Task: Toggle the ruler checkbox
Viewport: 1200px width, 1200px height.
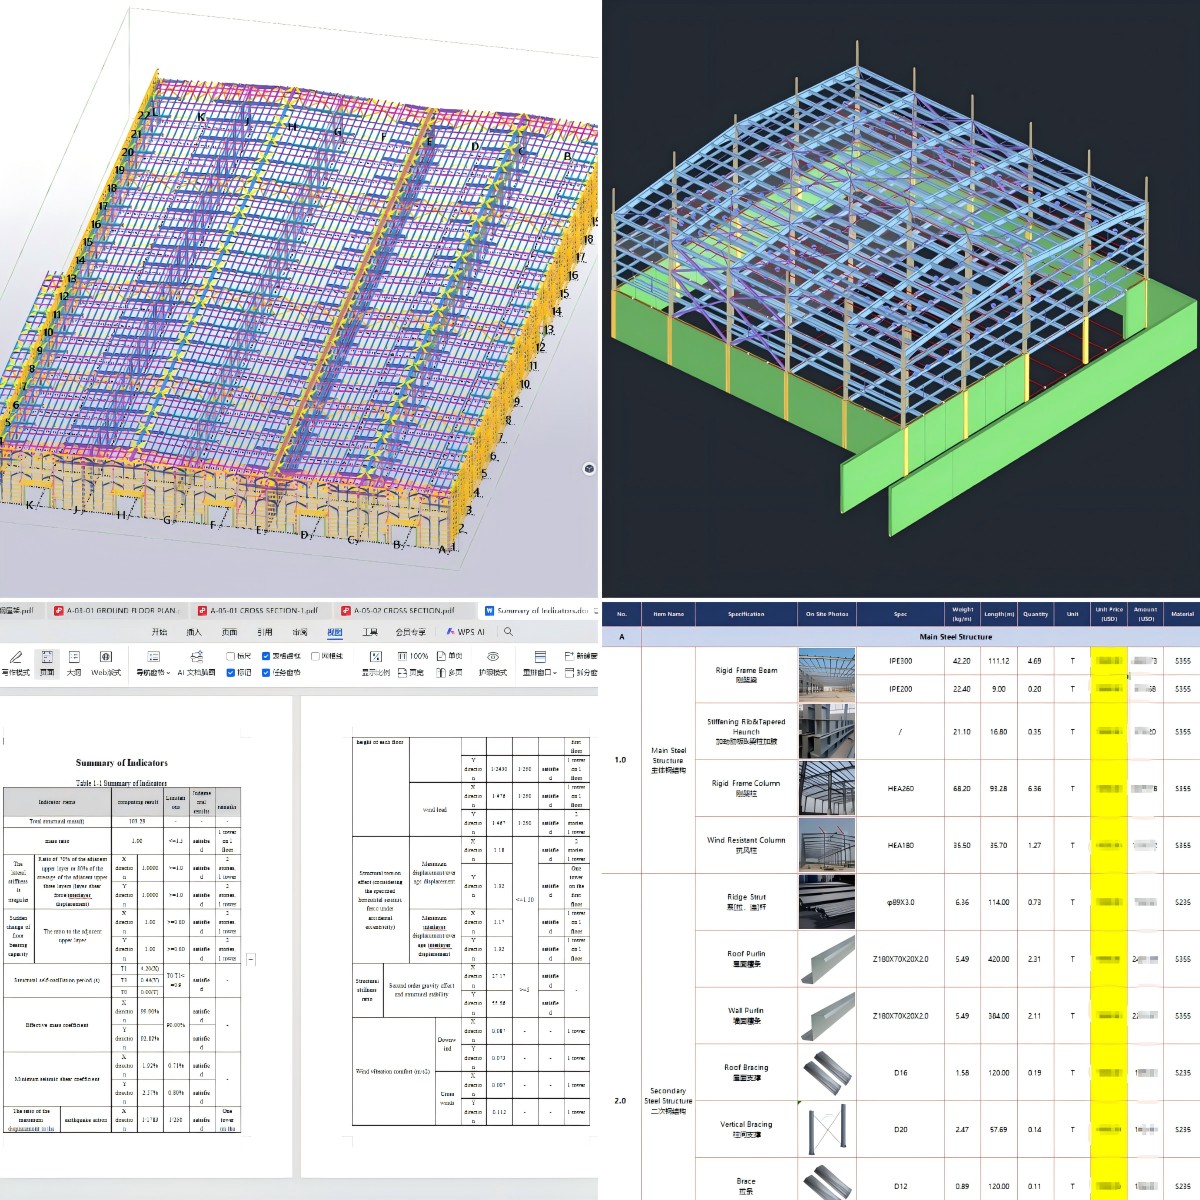Action: pos(231,656)
